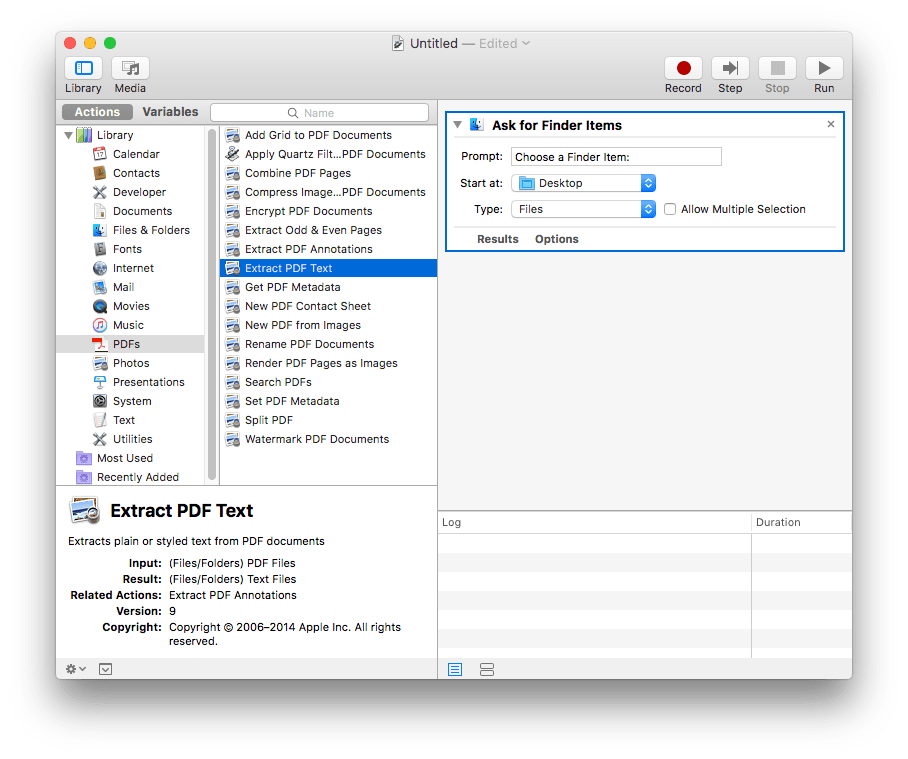The width and height of the screenshot is (908, 759).
Task: Collapse the Ask for Finder Items action
Action: tap(457, 125)
